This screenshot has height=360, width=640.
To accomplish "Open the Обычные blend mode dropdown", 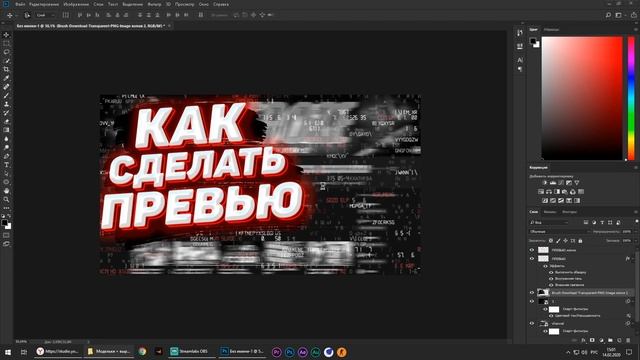I will tap(560, 231).
